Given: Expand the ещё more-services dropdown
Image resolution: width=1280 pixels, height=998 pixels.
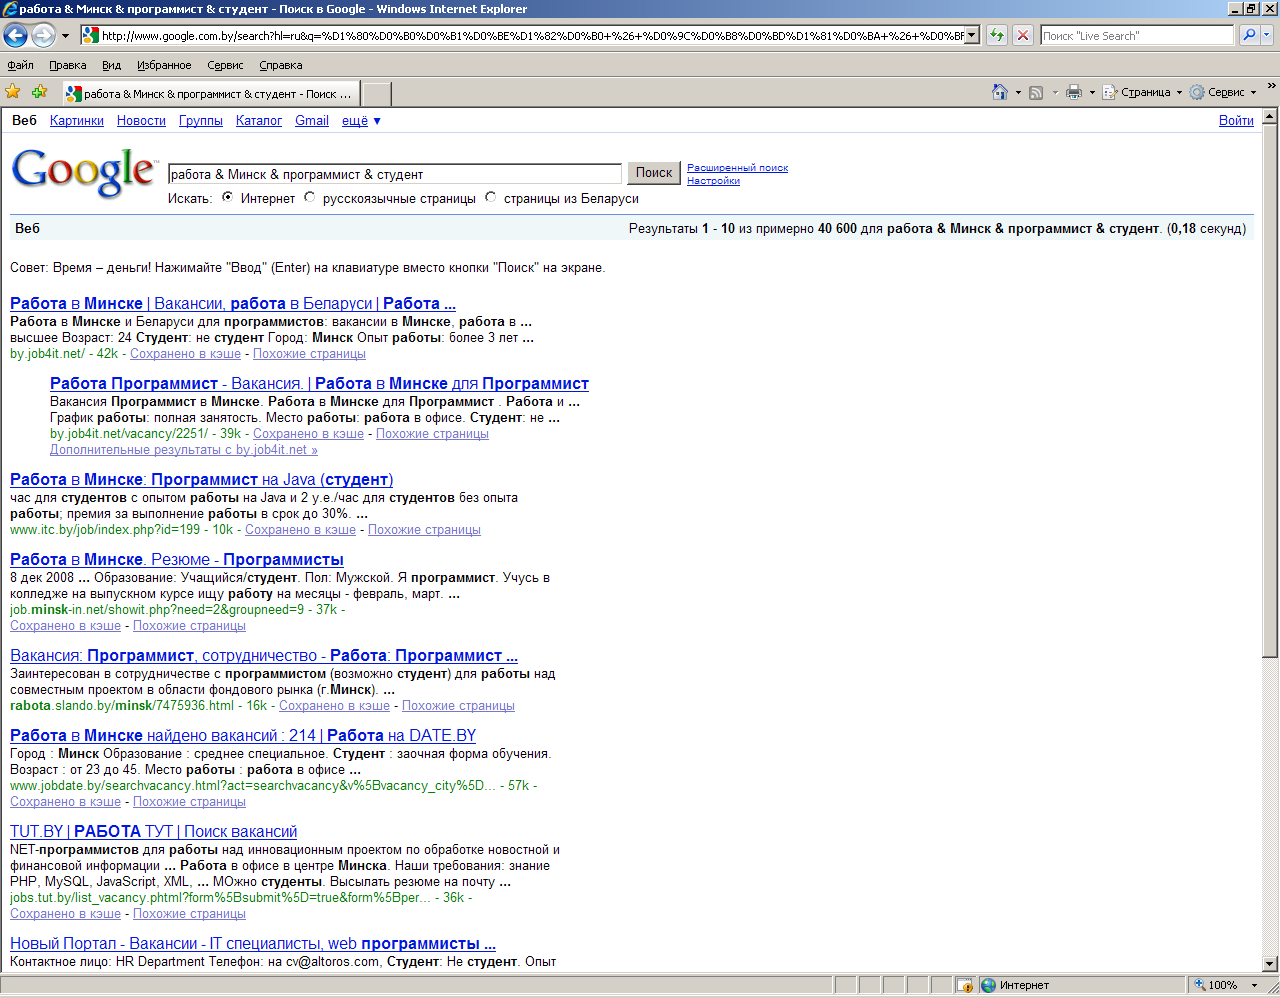Looking at the screenshot, I should [x=361, y=121].
